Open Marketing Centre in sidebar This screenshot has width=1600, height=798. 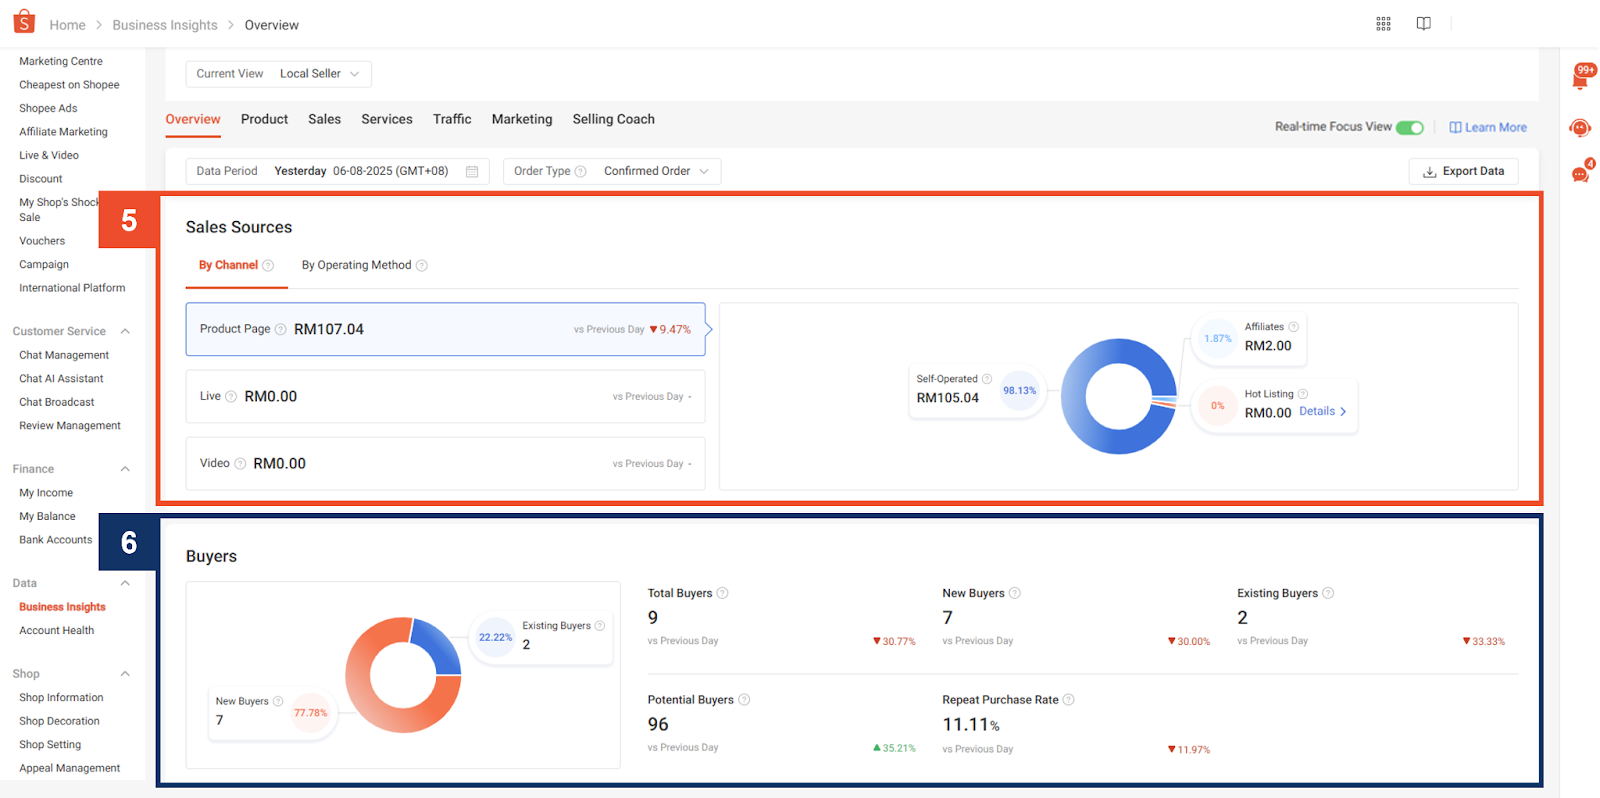click(x=61, y=61)
